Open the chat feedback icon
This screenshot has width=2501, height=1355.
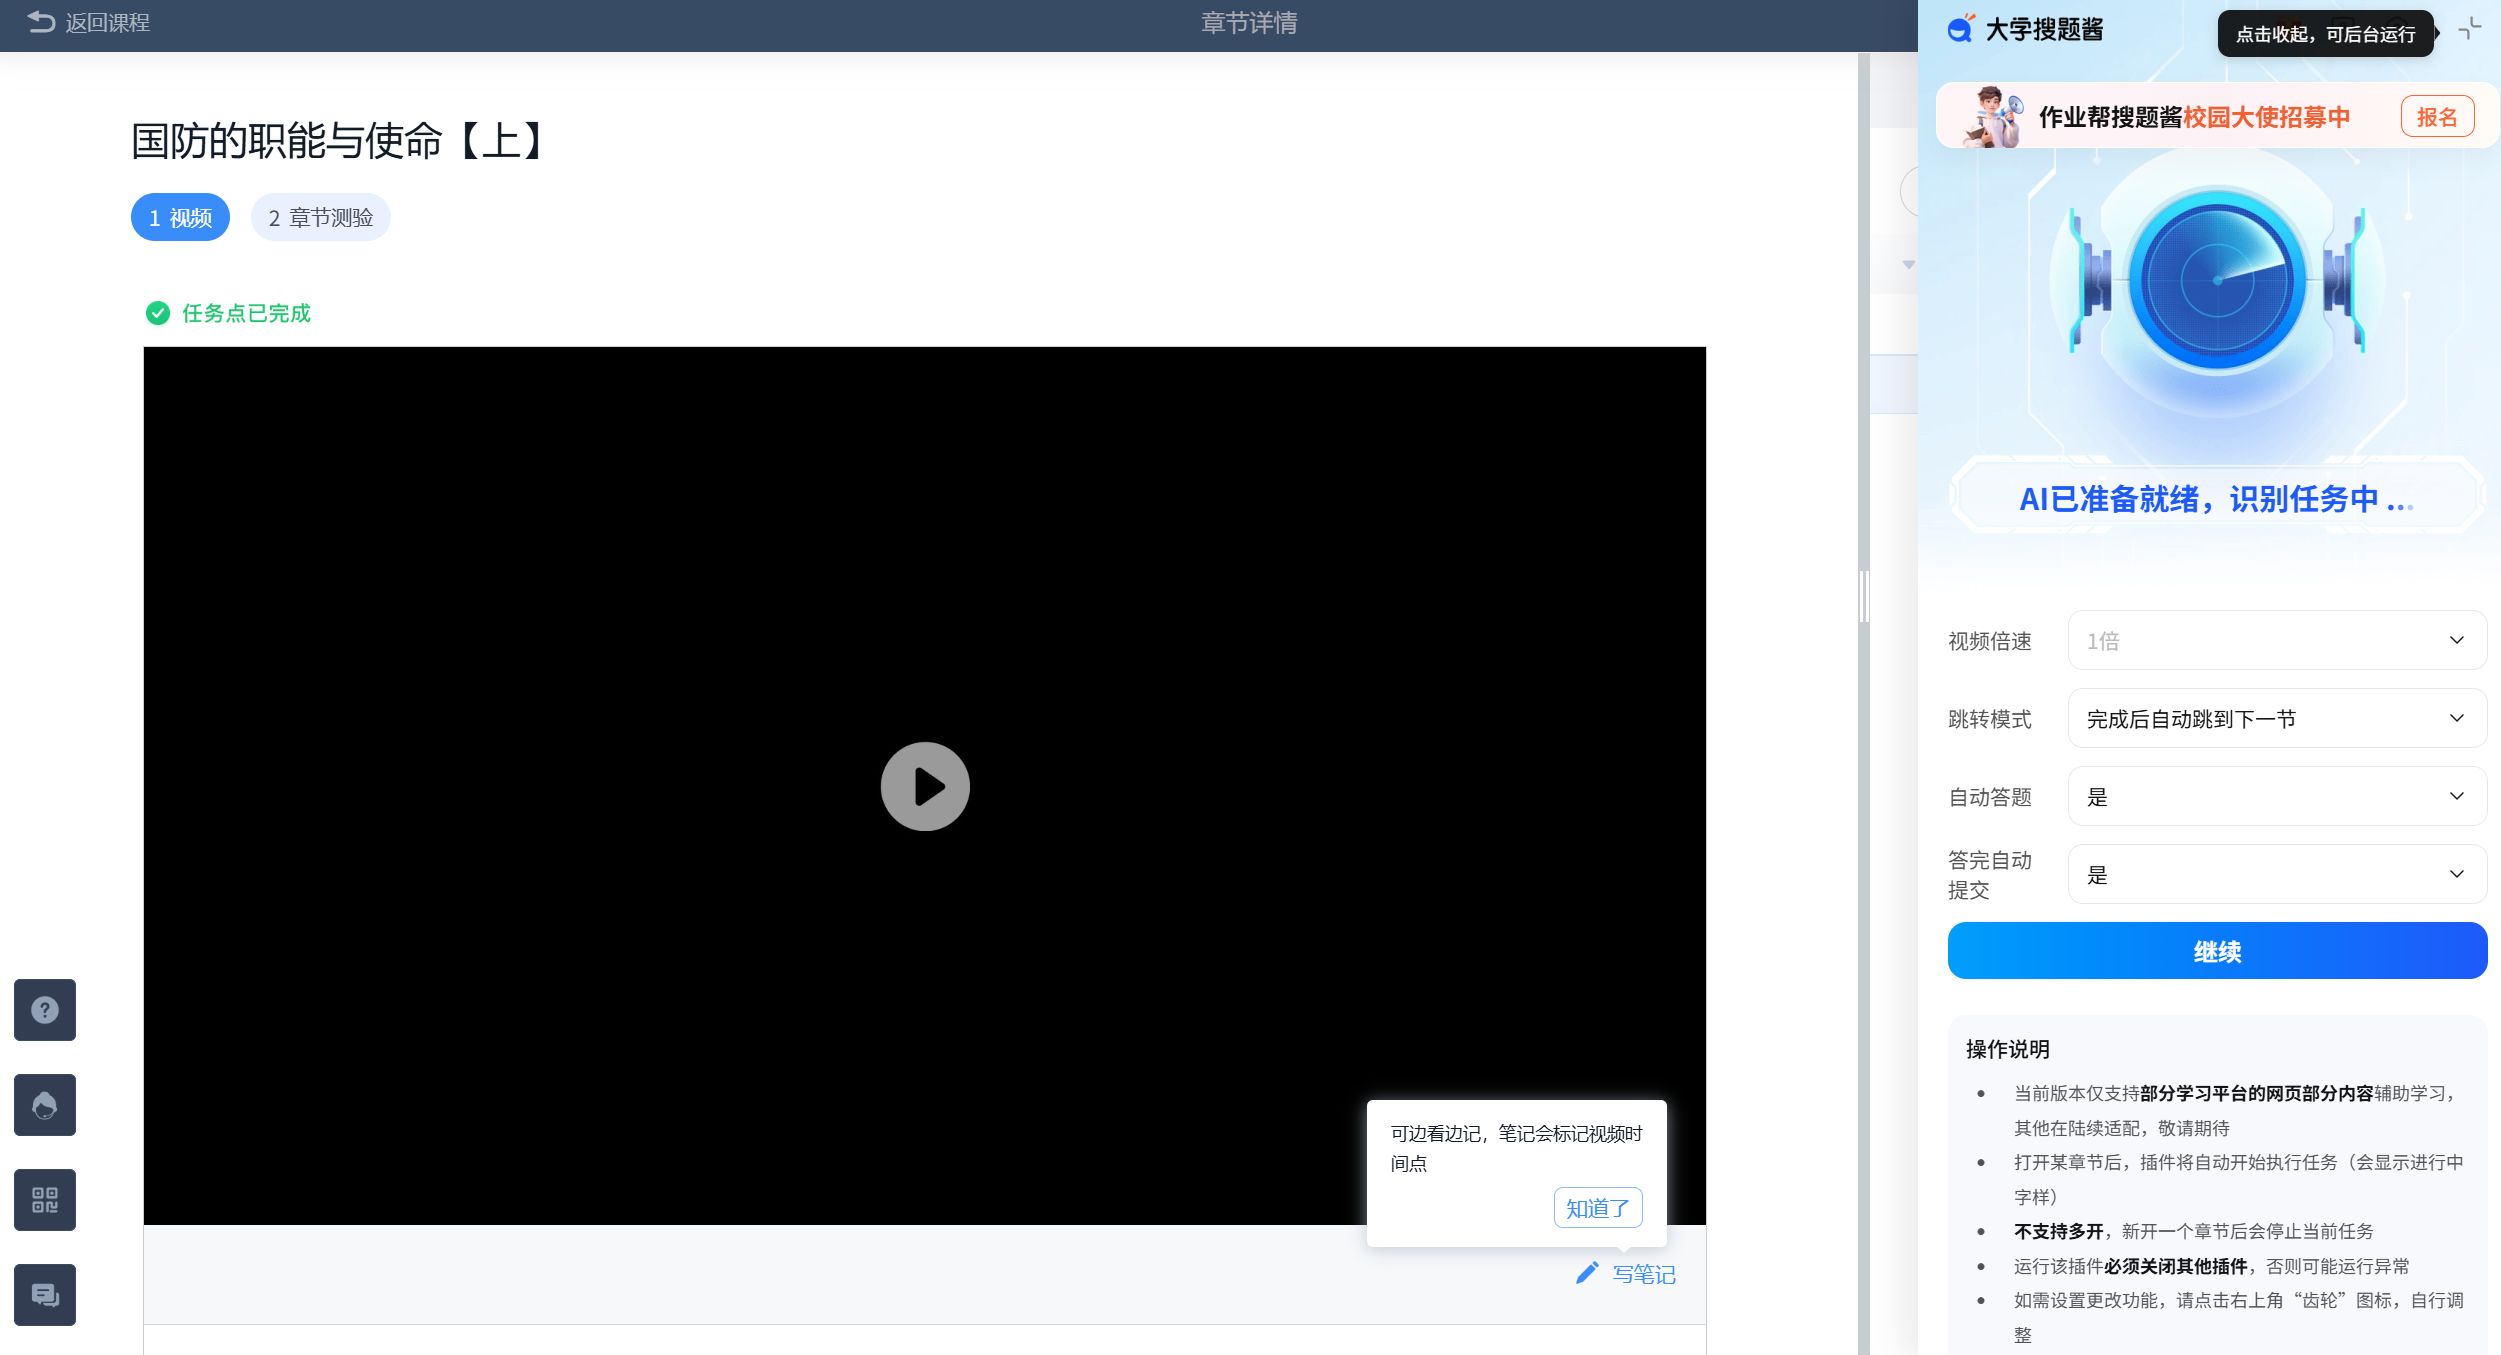(x=45, y=1295)
